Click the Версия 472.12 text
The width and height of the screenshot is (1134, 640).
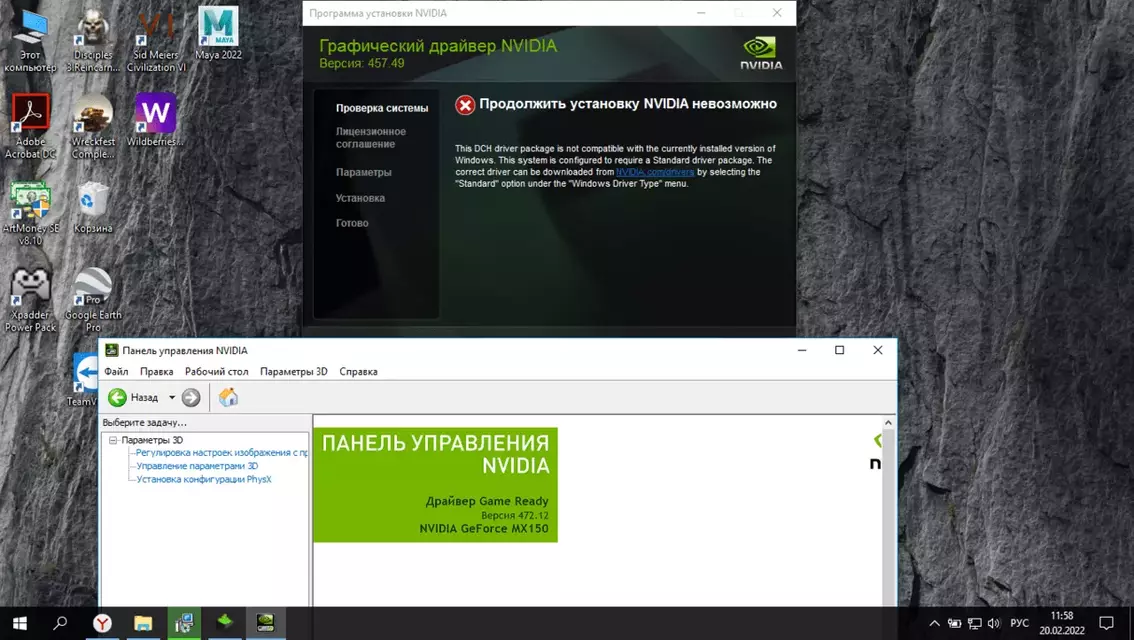point(514,516)
